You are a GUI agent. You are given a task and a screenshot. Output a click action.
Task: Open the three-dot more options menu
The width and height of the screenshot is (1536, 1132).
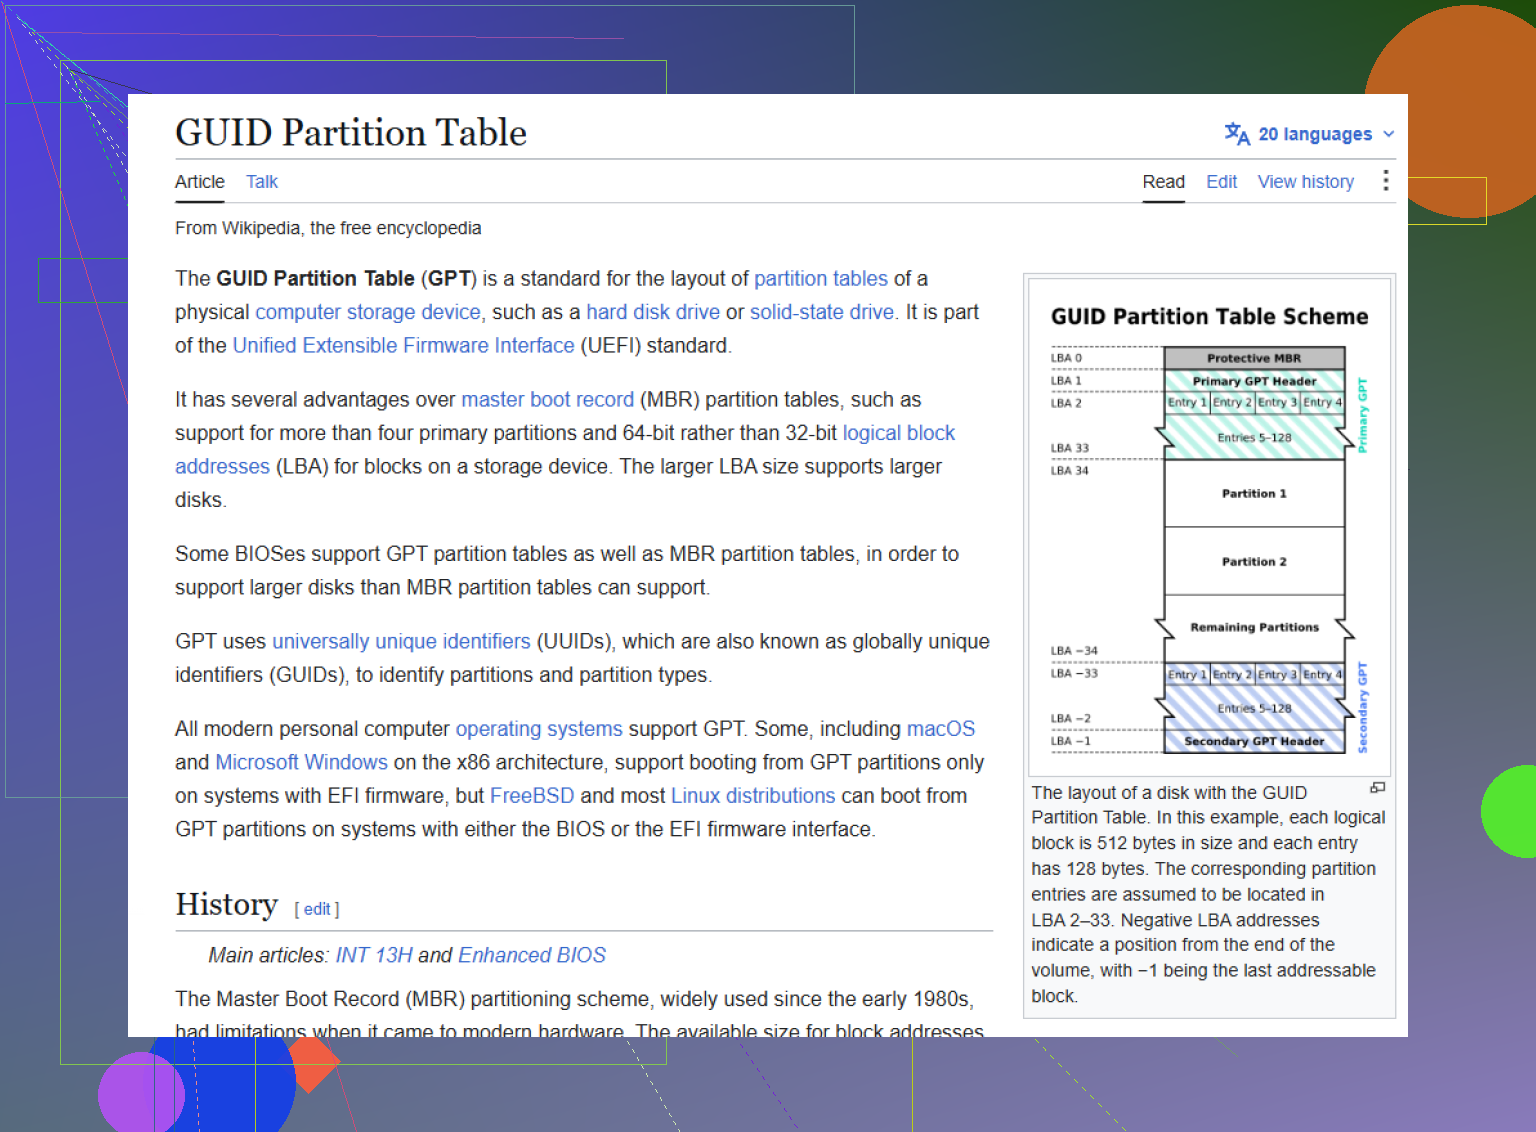[1385, 180]
